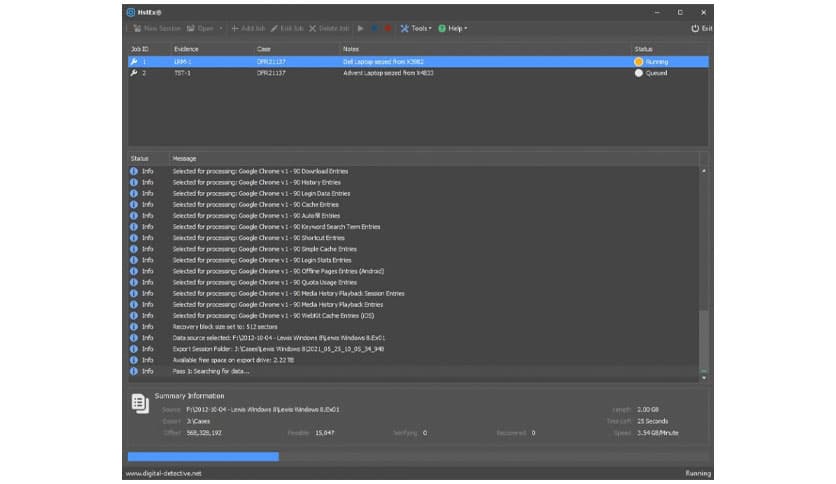Viewport: 836px width, 484px height.
Task: Click the 3.54 GB/Minute speed value
Action: tap(657, 433)
